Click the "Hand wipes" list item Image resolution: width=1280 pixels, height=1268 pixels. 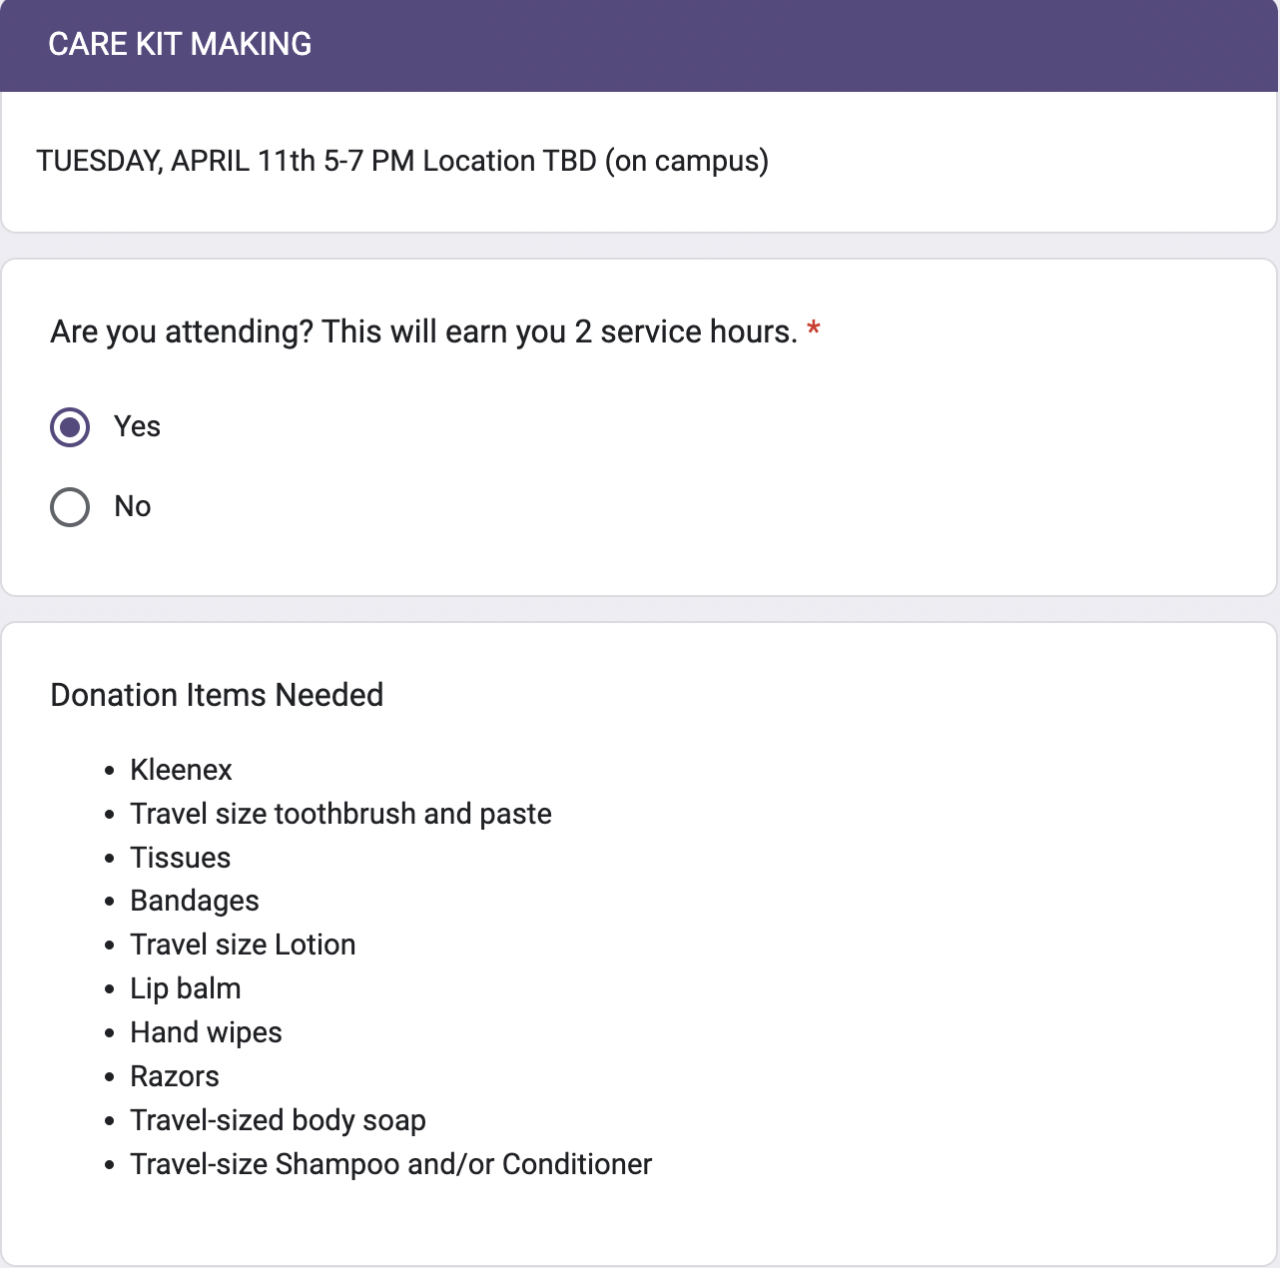tap(206, 1033)
